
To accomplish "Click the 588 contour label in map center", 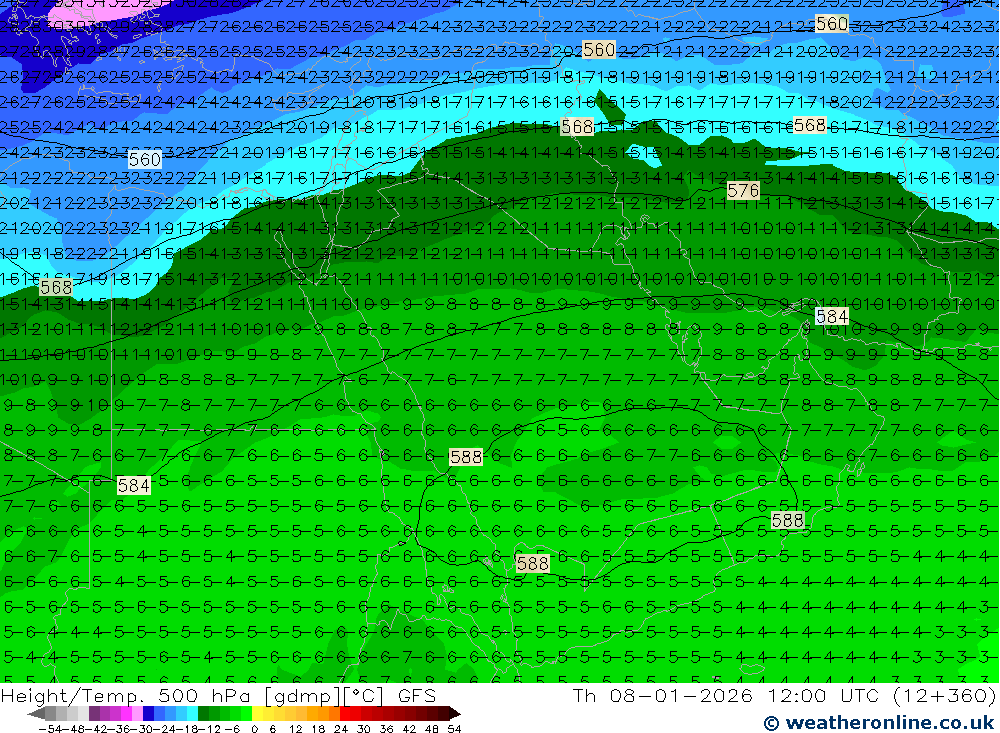I will click(466, 457).
